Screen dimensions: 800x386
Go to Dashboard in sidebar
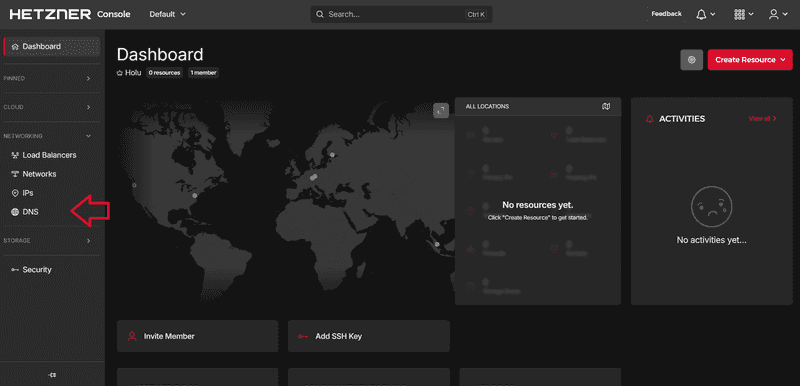coord(52,46)
